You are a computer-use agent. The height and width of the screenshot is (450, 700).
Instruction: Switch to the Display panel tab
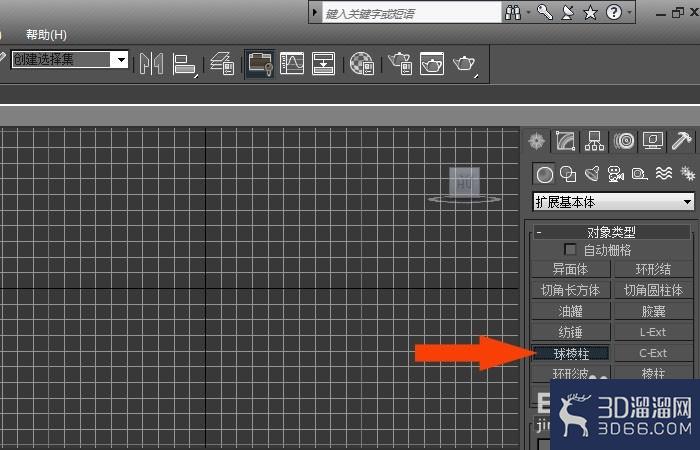(653, 141)
